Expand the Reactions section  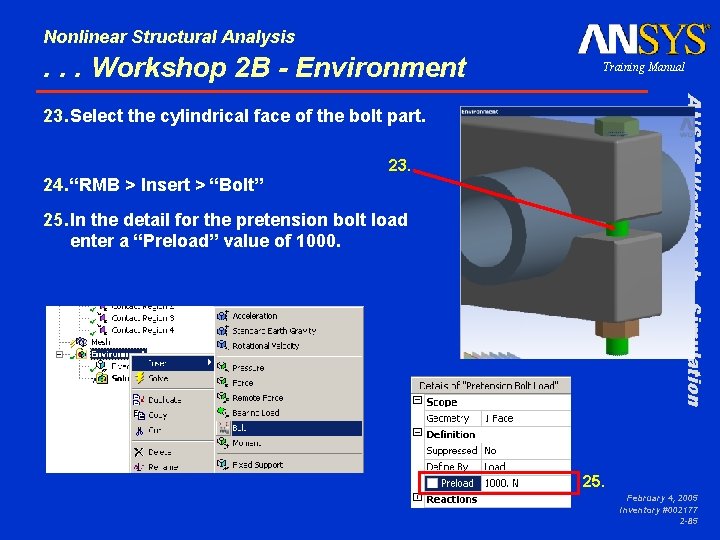point(417,497)
